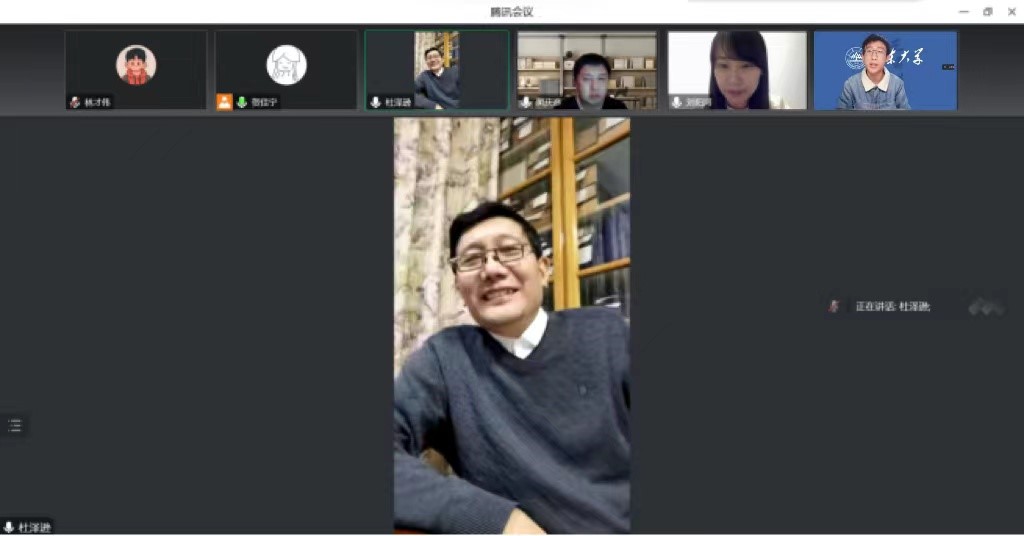This screenshot has width=1024, height=536.
Task: Select the thumbnail with the blue university backdrop
Action: coord(885,70)
